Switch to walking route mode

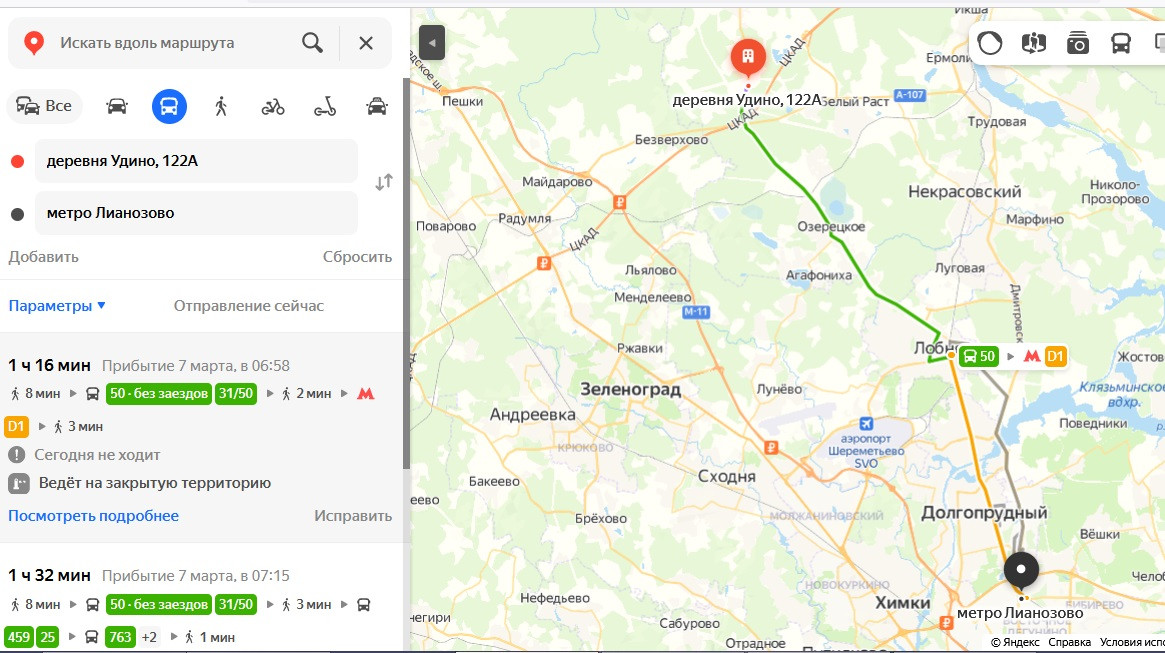(221, 106)
